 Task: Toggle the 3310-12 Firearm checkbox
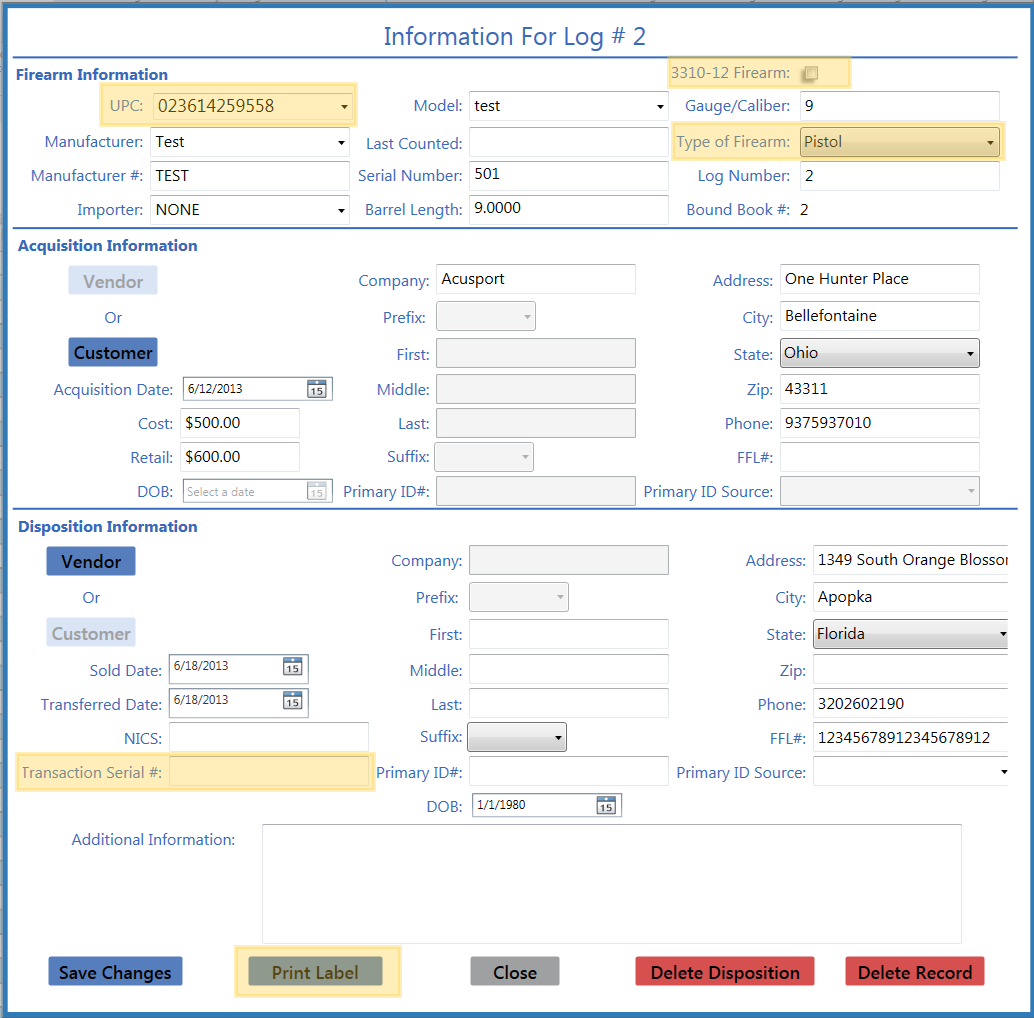810,73
